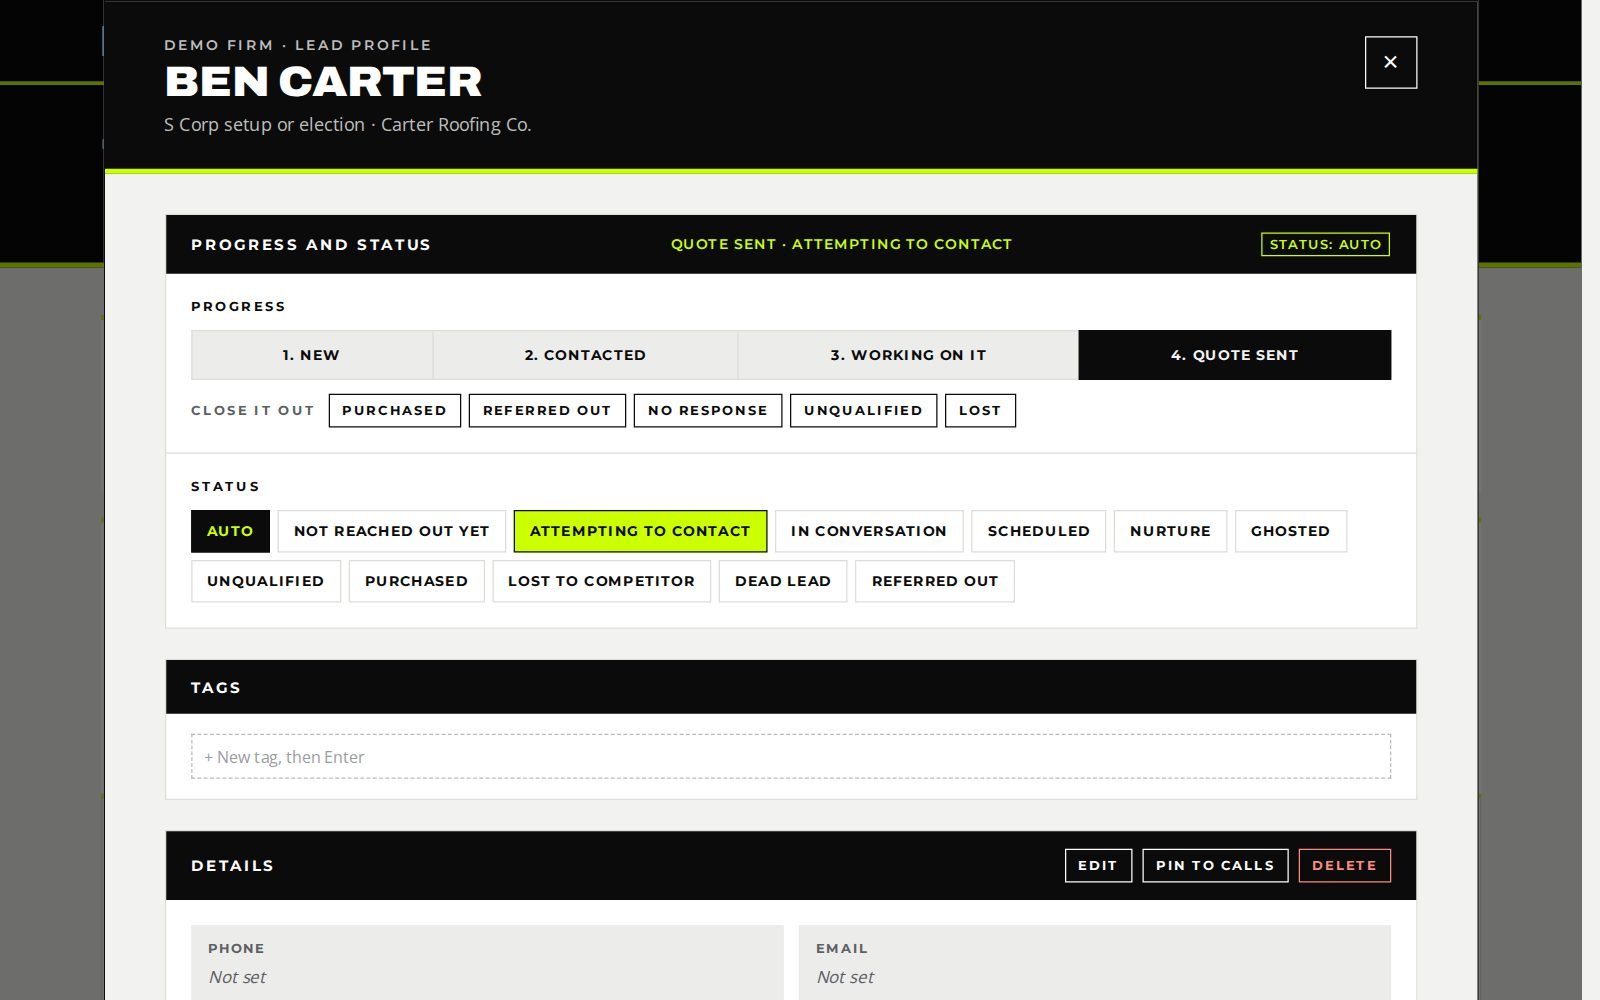
Task: Set progress to 1. New
Action: pos(311,355)
